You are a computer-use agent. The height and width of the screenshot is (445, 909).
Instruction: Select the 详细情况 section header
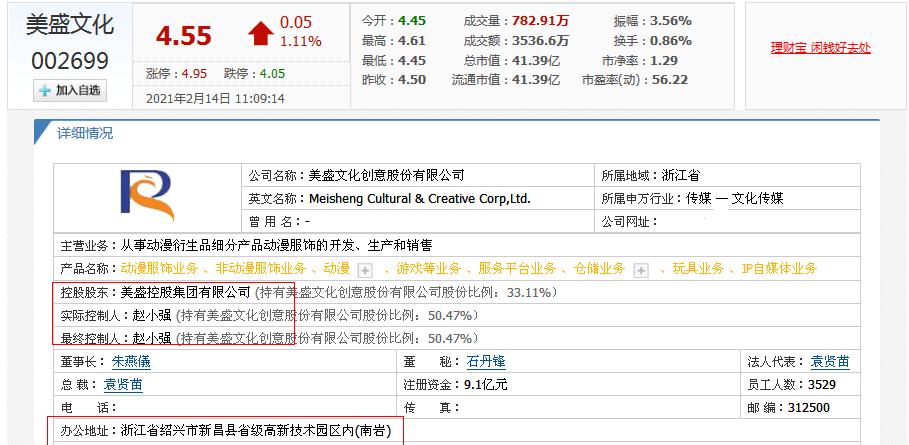click(85, 133)
